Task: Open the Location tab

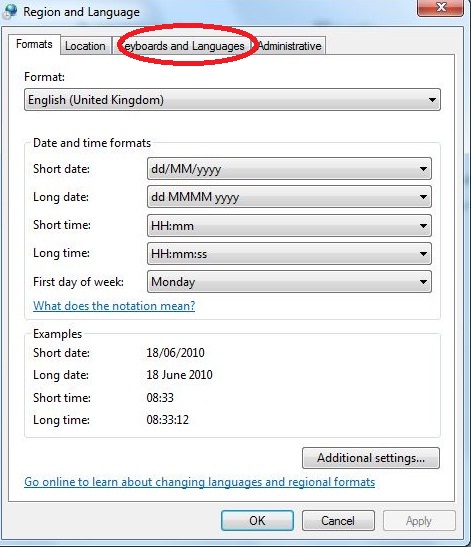Action: click(x=85, y=46)
